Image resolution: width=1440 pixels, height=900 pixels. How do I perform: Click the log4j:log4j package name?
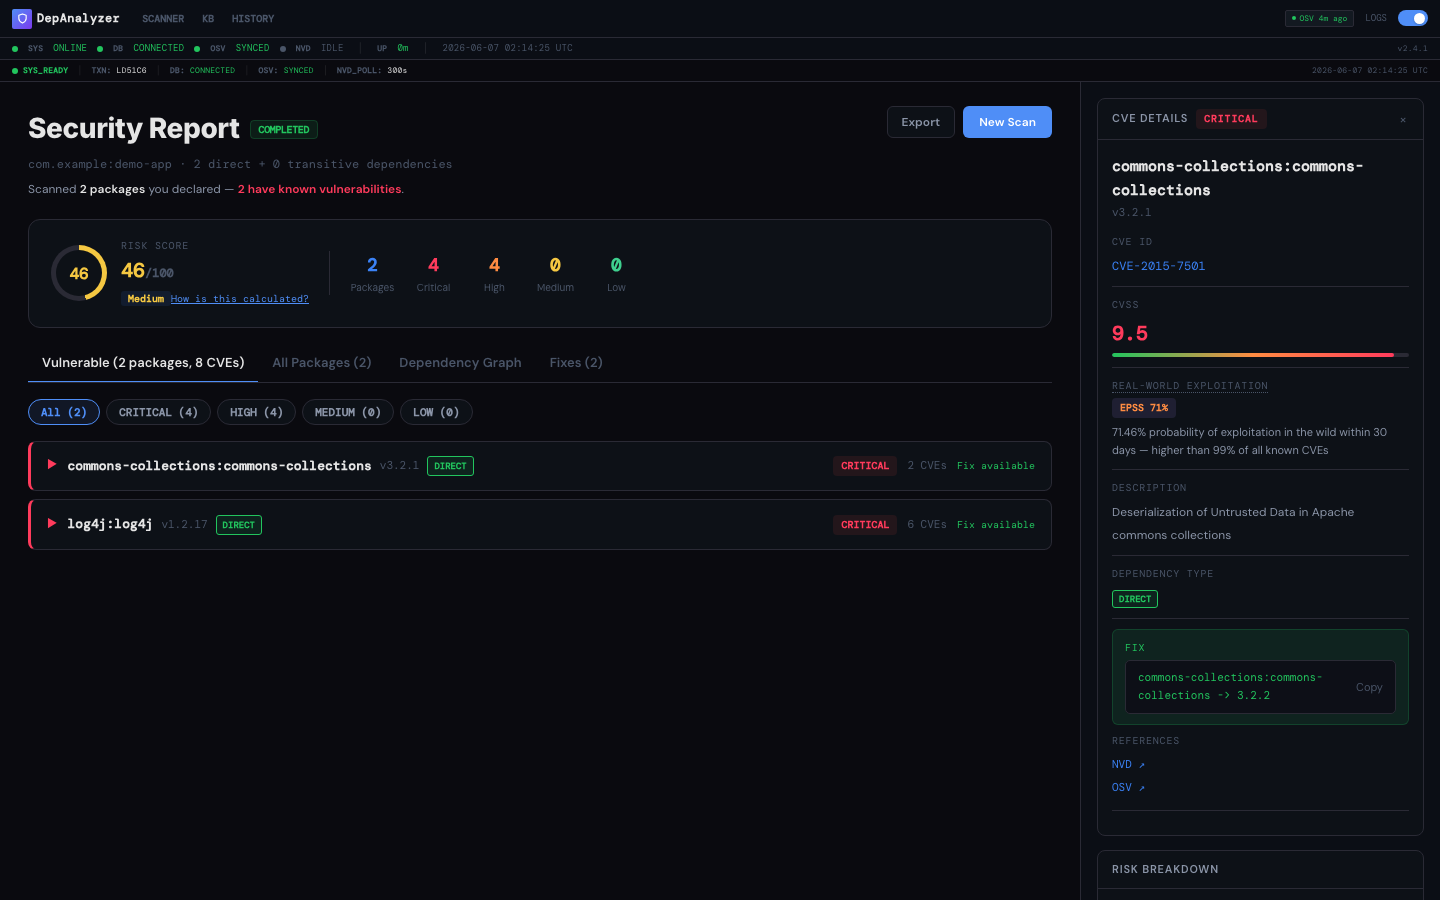(110, 524)
